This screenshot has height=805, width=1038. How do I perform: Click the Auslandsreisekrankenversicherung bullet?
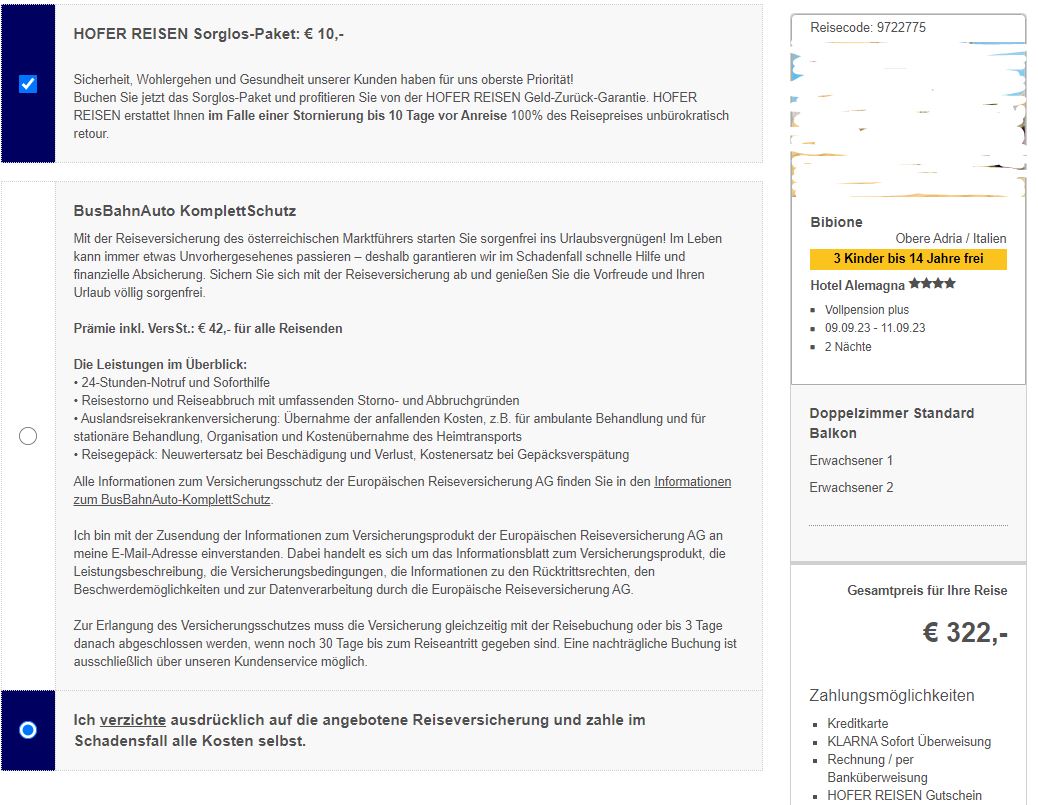389,428
